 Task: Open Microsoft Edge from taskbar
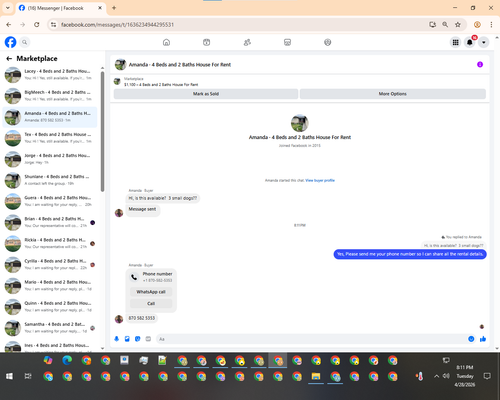[67, 360]
